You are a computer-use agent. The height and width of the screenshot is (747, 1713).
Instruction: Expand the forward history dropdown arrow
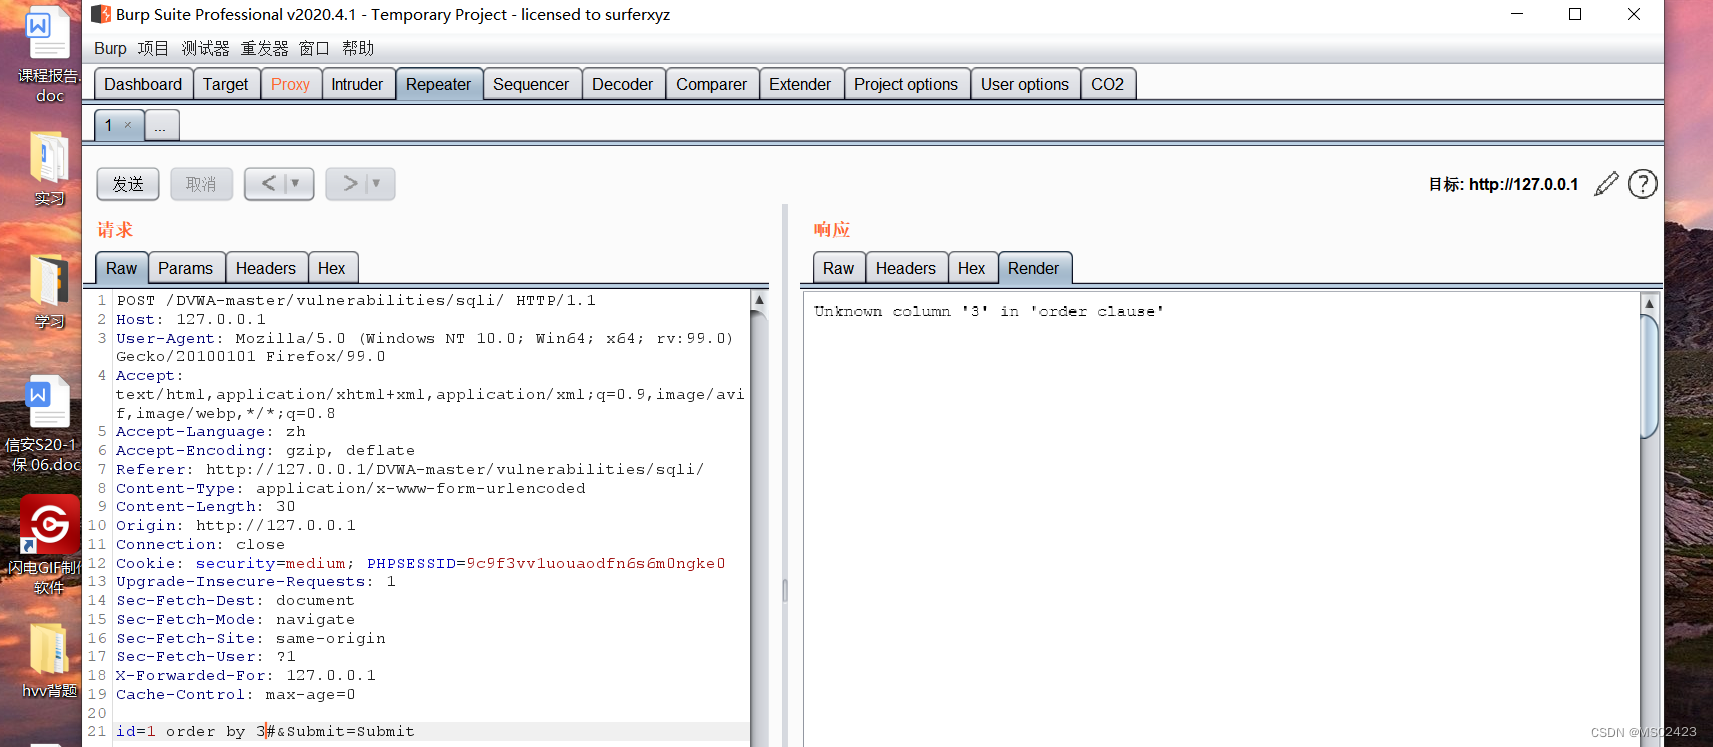click(376, 184)
